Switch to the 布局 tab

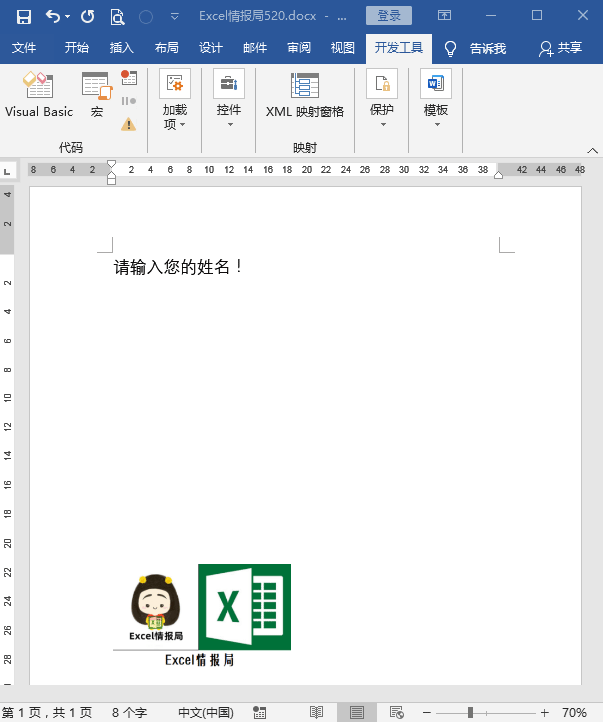166,47
